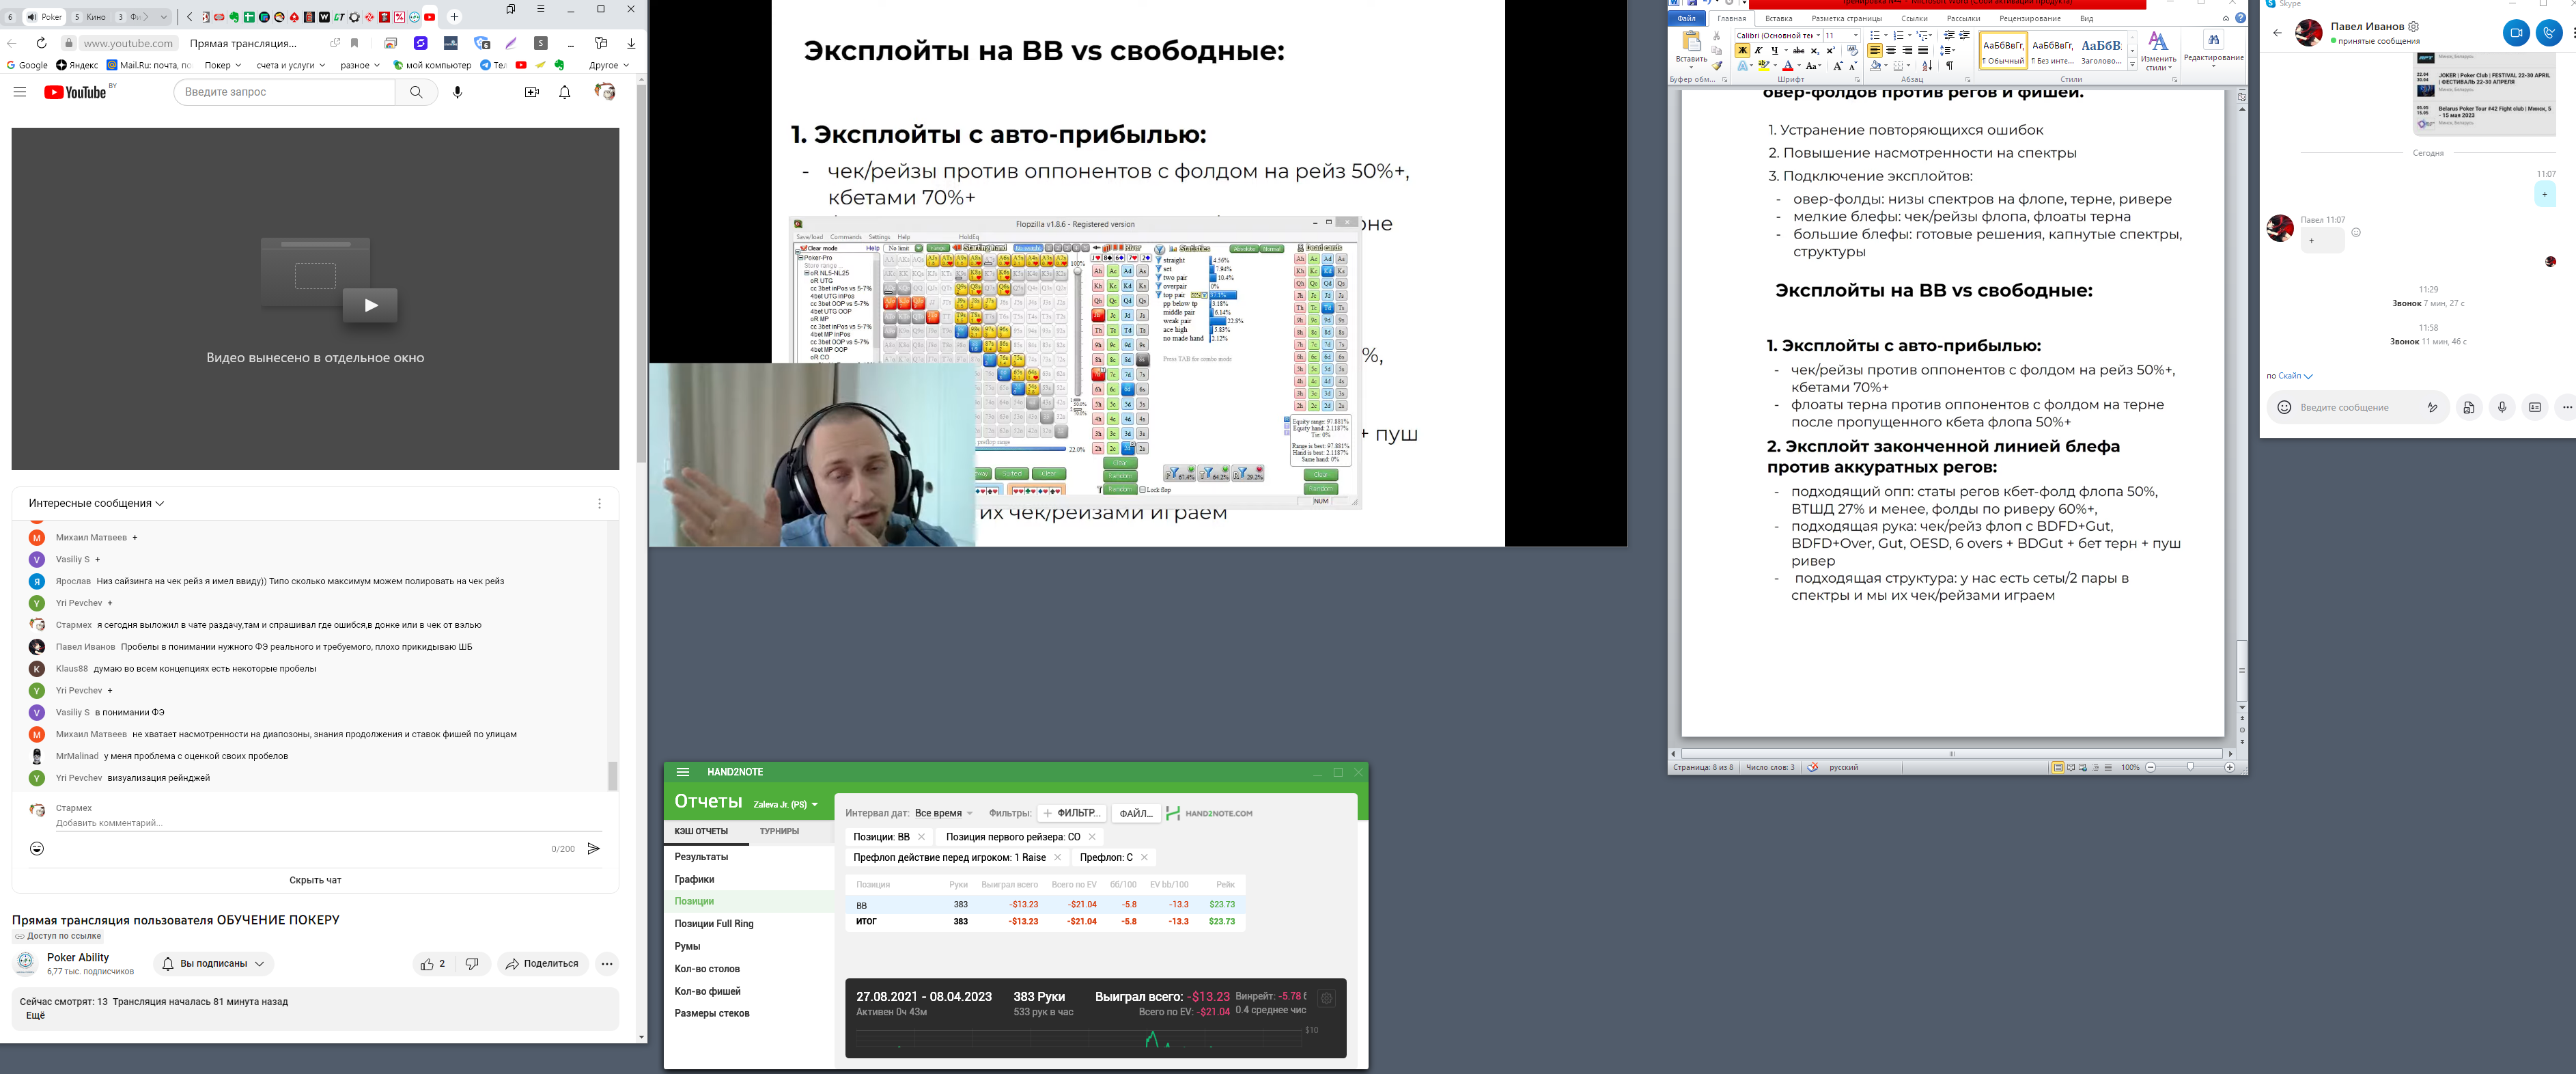Open Word Разметка страницы tab
The width and height of the screenshot is (2576, 1074).
[1847, 18]
